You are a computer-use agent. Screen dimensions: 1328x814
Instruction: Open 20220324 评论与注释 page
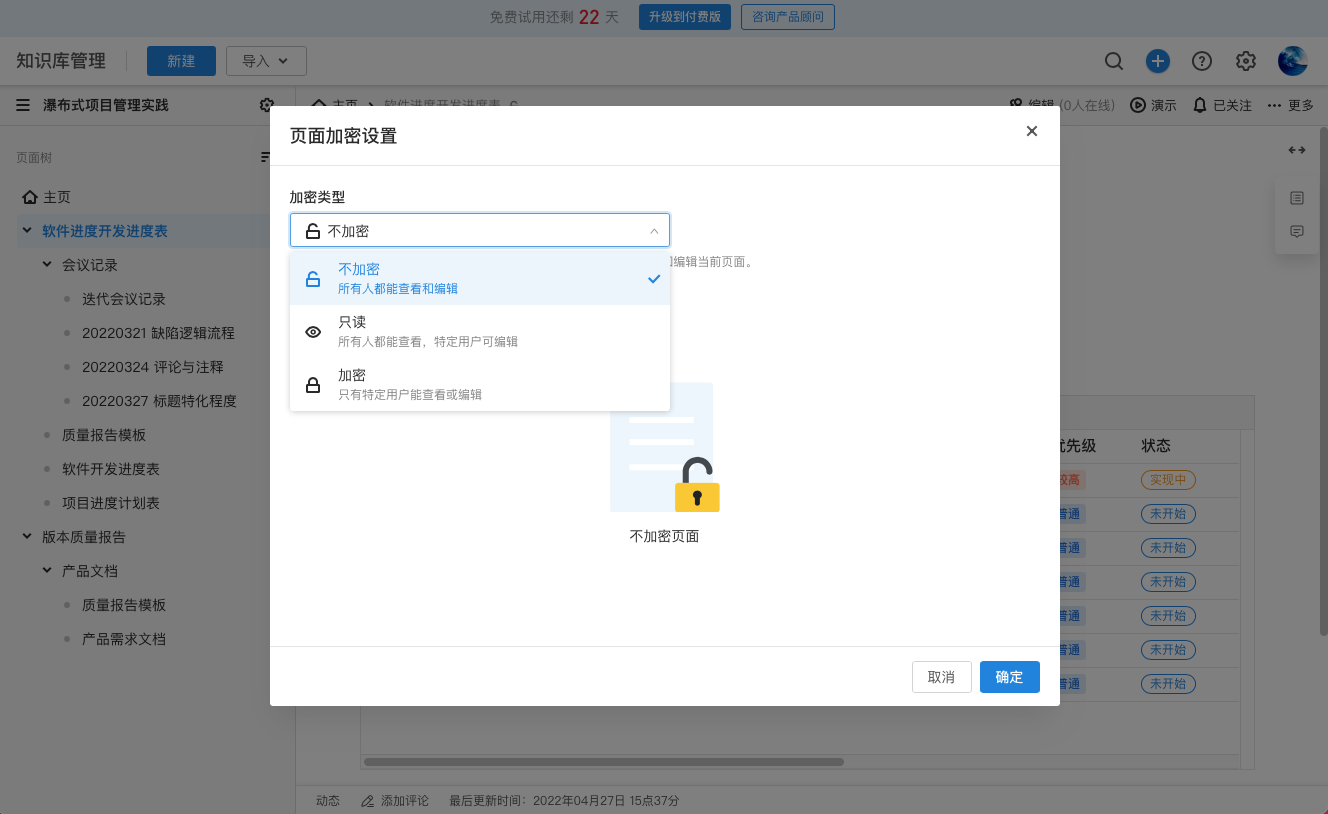[153, 367]
